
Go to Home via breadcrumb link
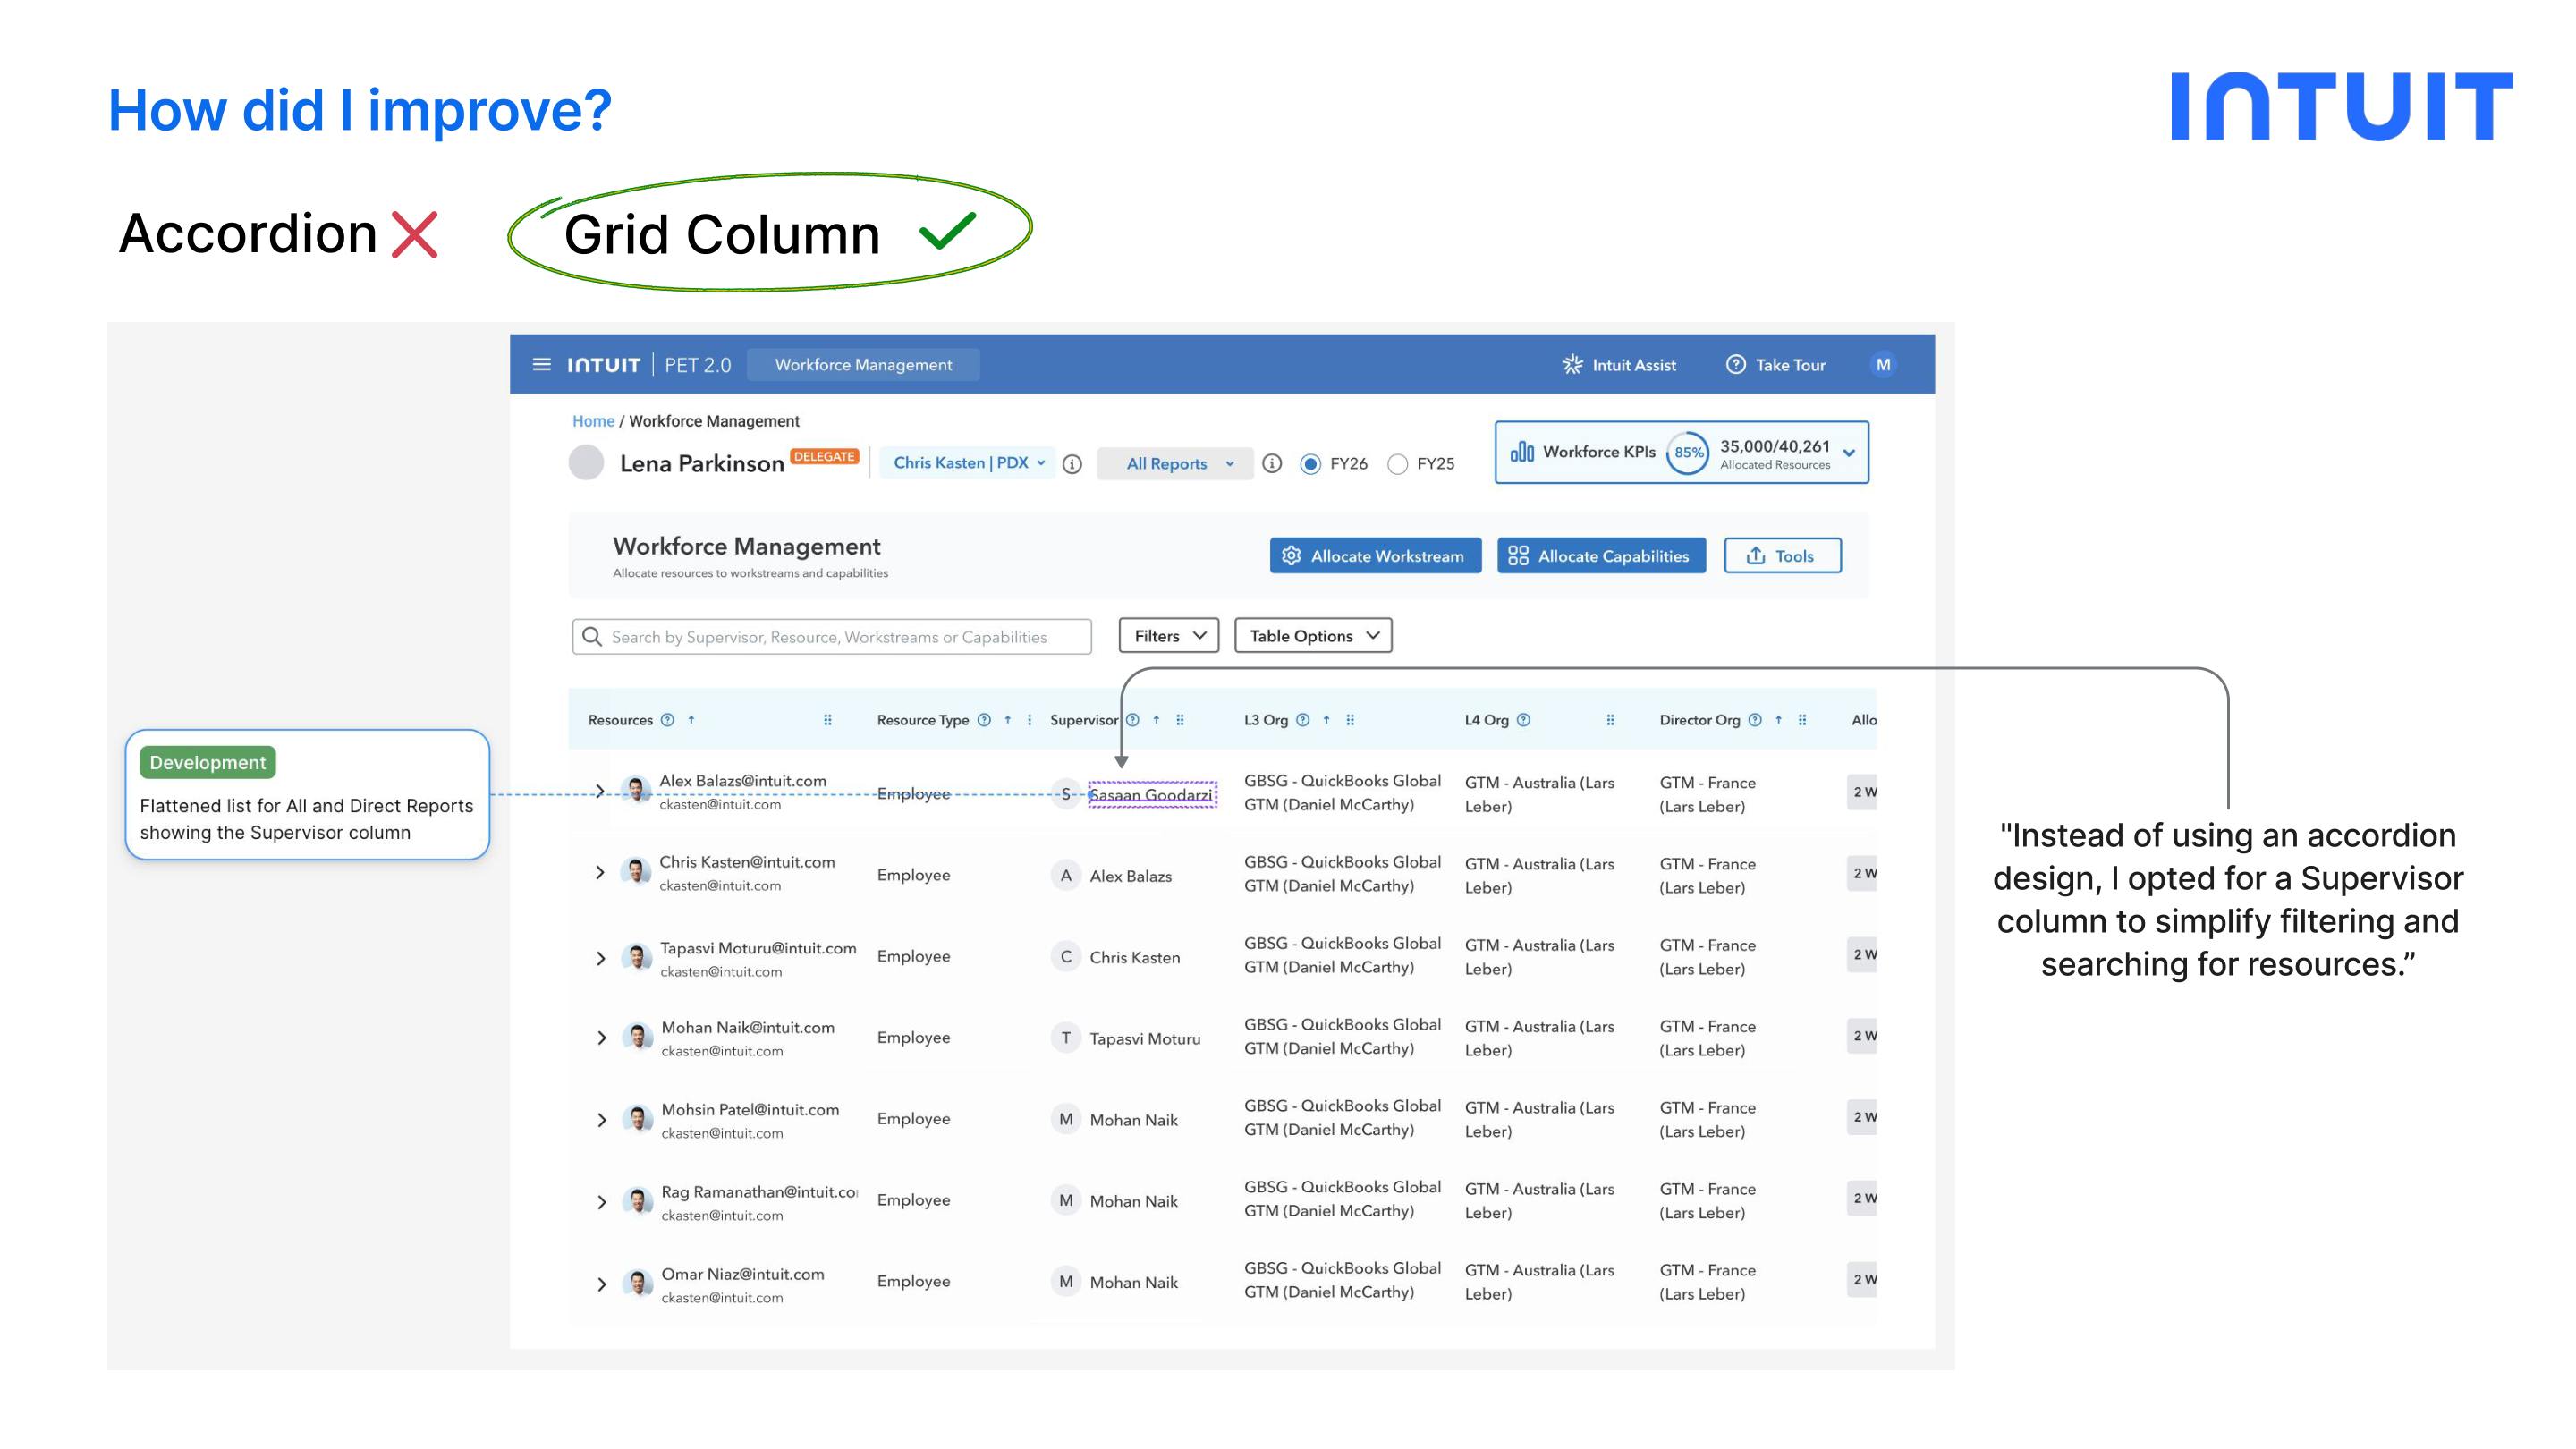pos(593,421)
